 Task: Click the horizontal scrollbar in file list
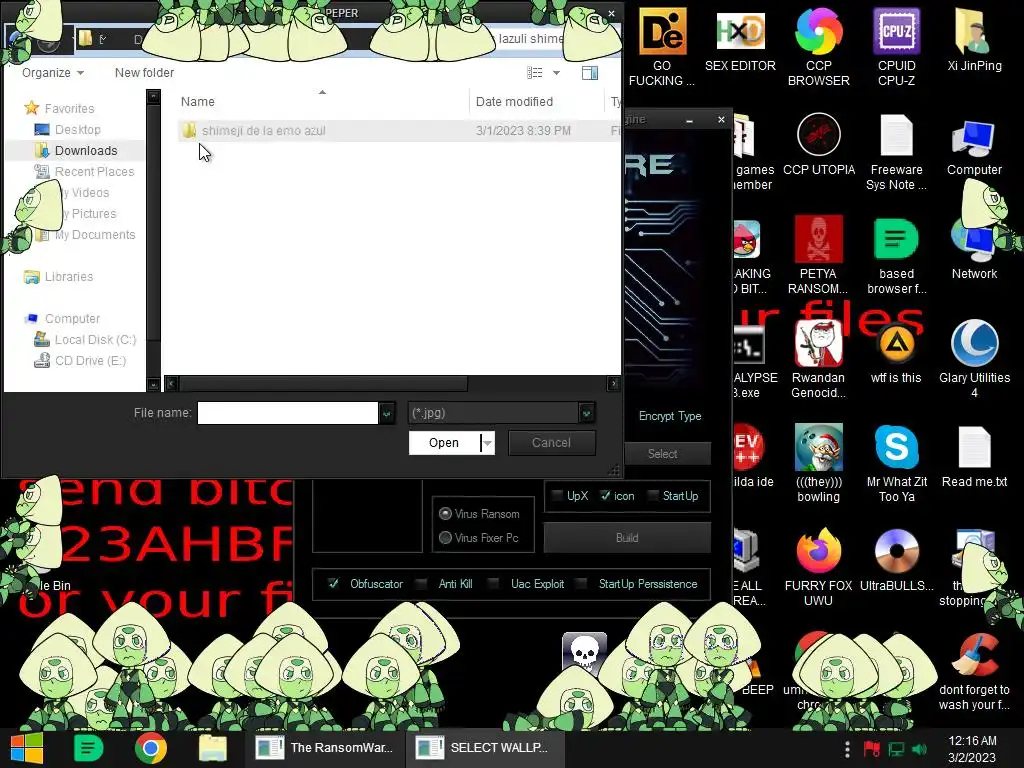323,383
